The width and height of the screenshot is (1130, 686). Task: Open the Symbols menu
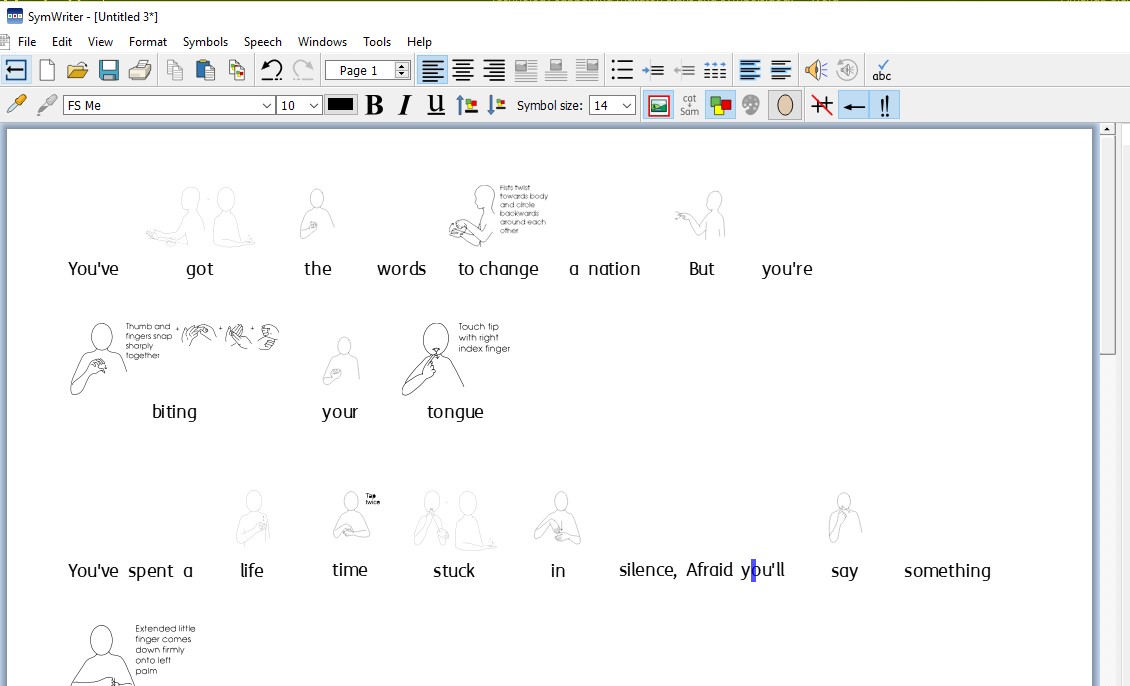(205, 42)
